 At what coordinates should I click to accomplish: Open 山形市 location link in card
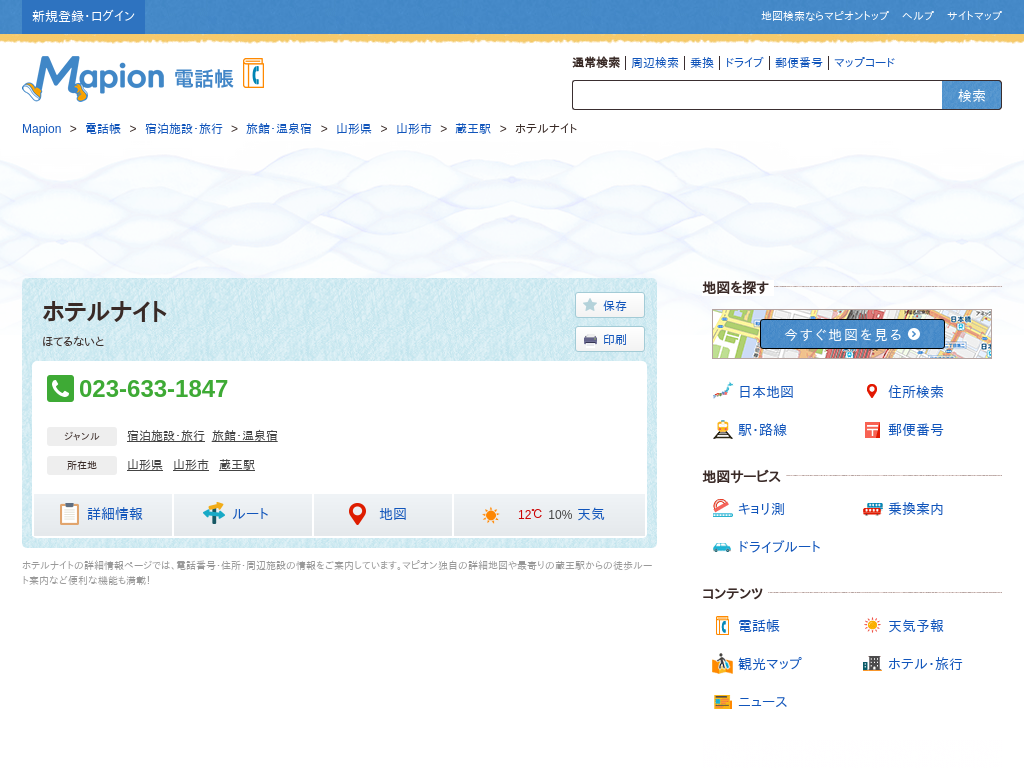pos(191,465)
